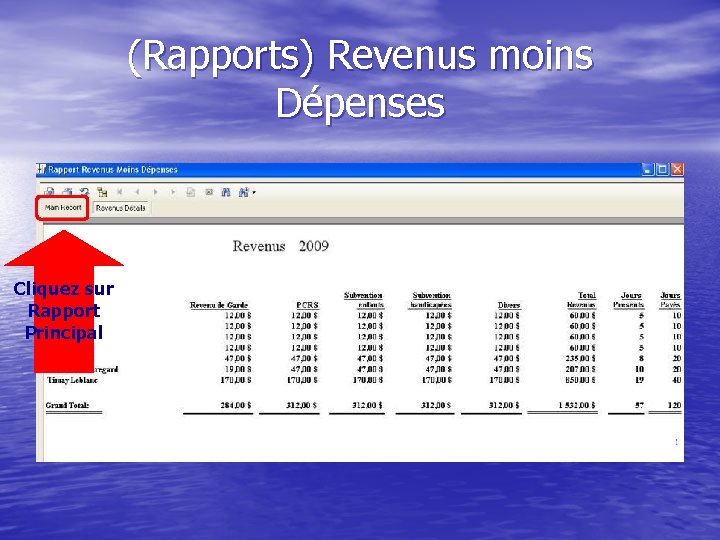Click the zoom binoculars icon
This screenshot has height=540, width=720.
[243, 192]
